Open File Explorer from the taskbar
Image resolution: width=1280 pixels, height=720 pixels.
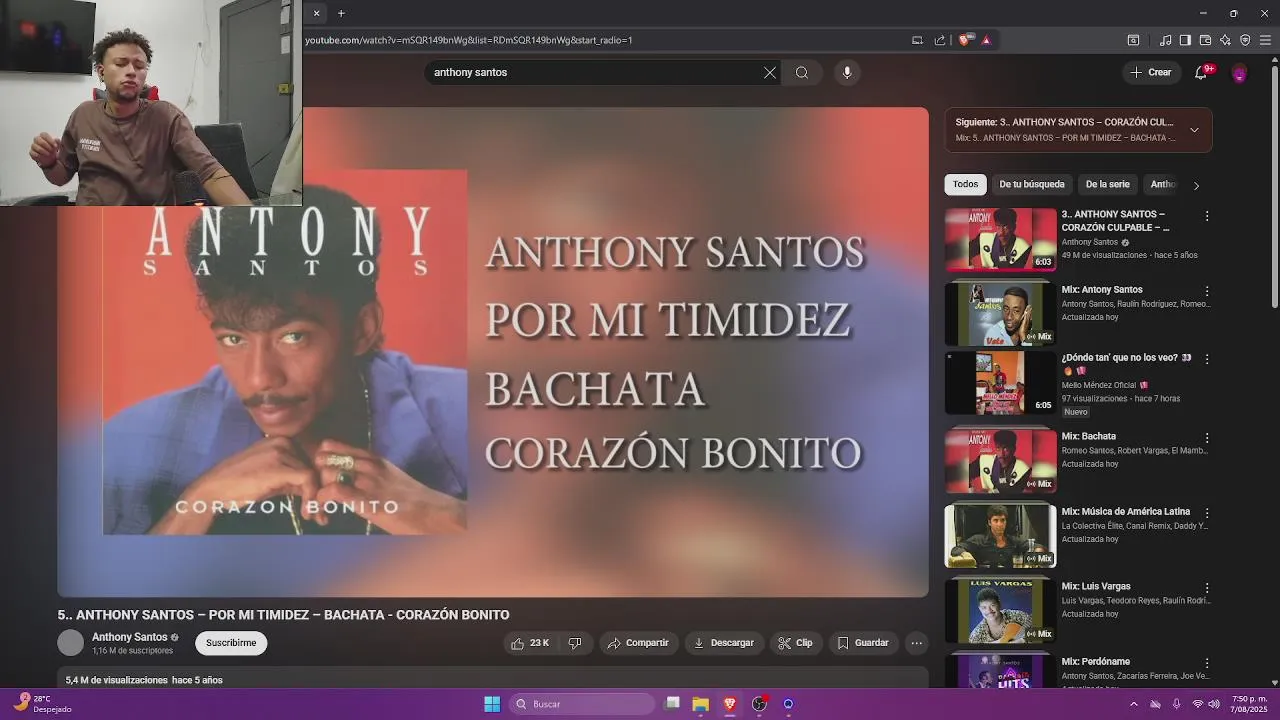pyautogui.click(x=700, y=704)
